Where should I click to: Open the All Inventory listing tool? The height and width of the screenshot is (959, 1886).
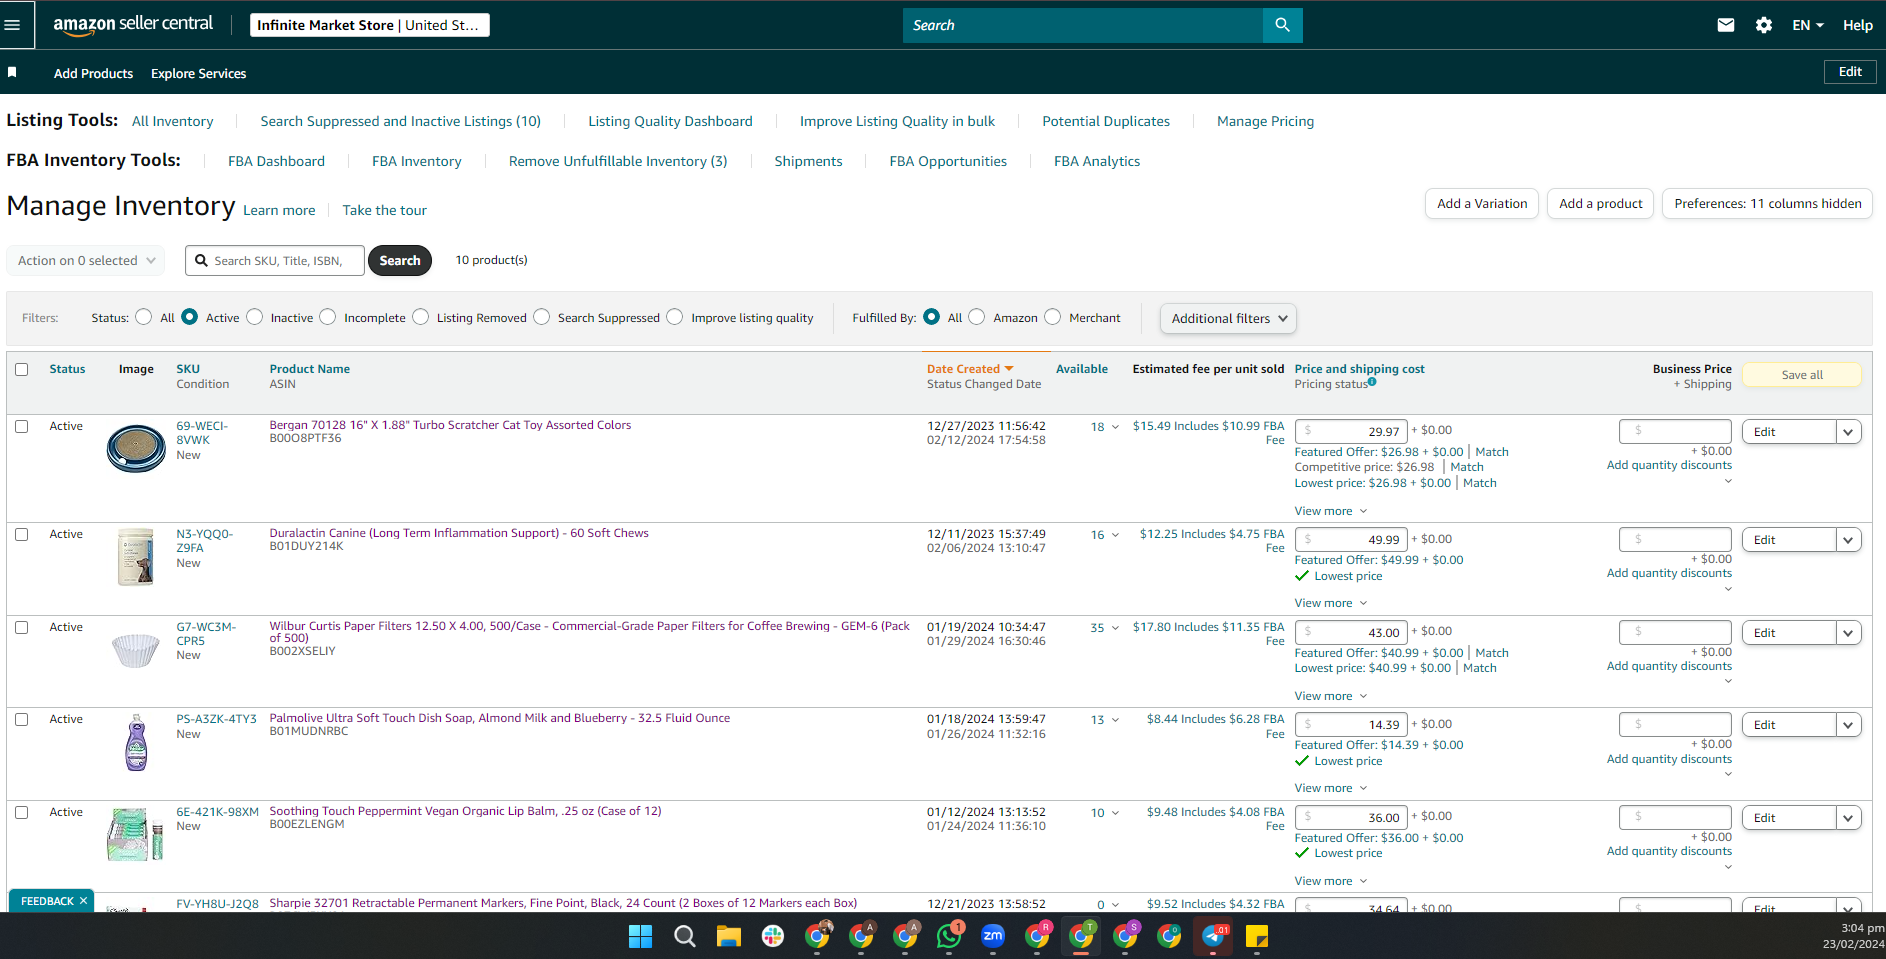click(173, 121)
